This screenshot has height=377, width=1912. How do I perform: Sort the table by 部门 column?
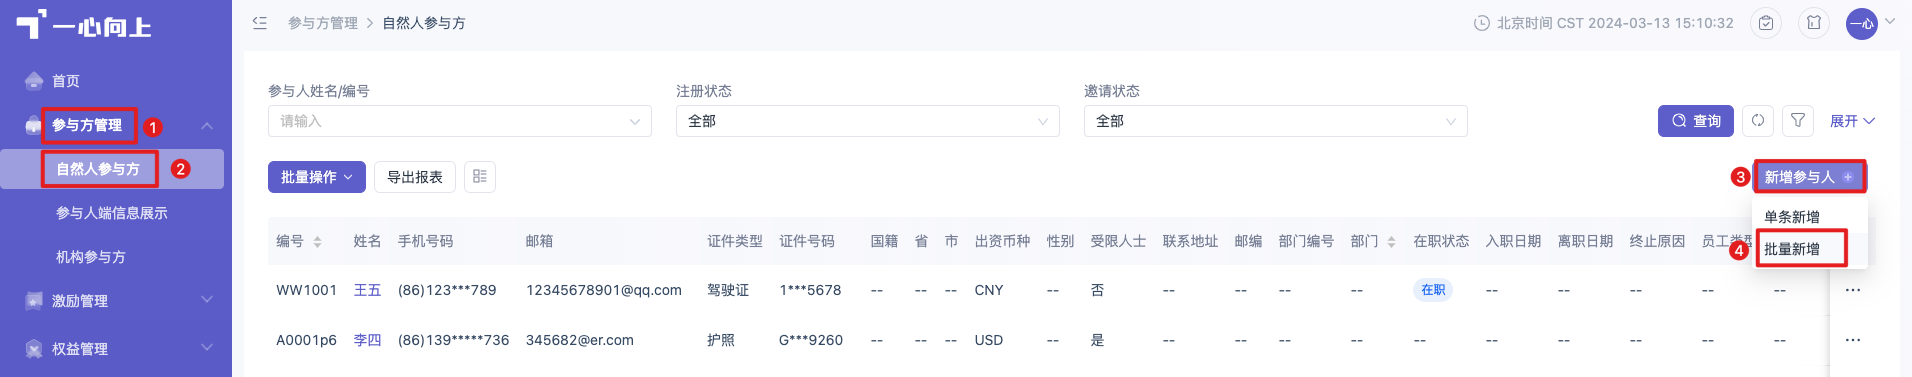pyautogui.click(x=1391, y=242)
